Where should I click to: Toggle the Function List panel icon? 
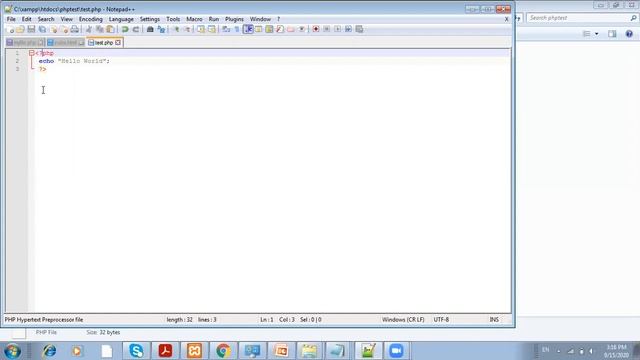(x=280, y=29)
